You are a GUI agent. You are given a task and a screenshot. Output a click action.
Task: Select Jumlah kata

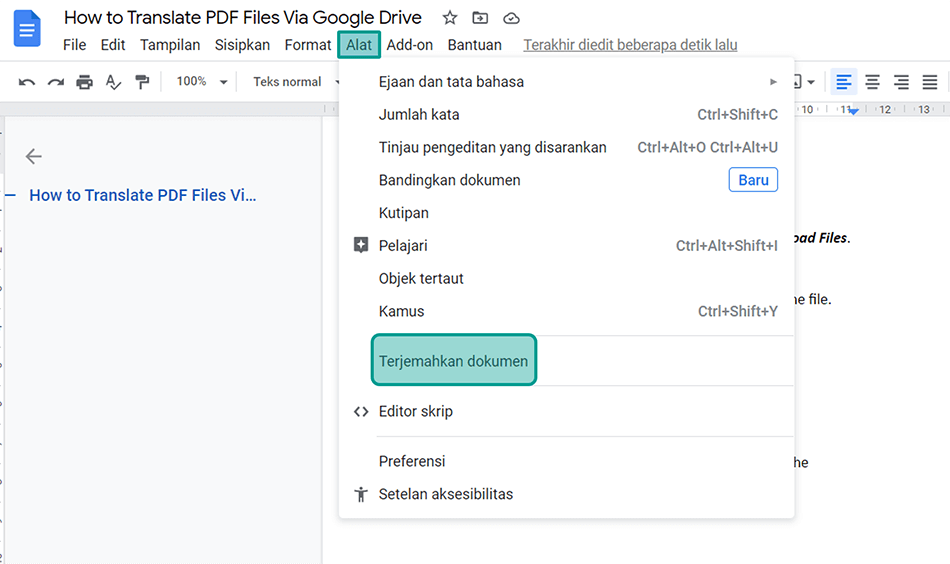click(x=566, y=114)
